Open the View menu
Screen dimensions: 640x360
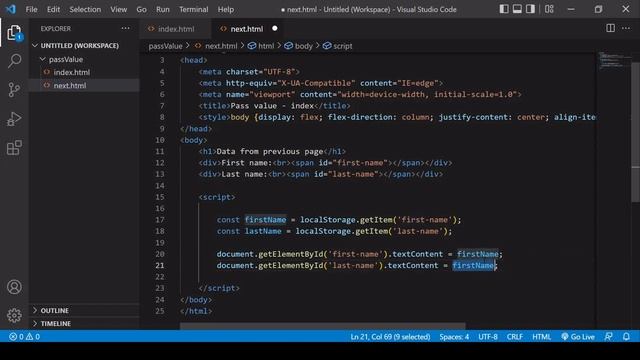(x=118, y=9)
